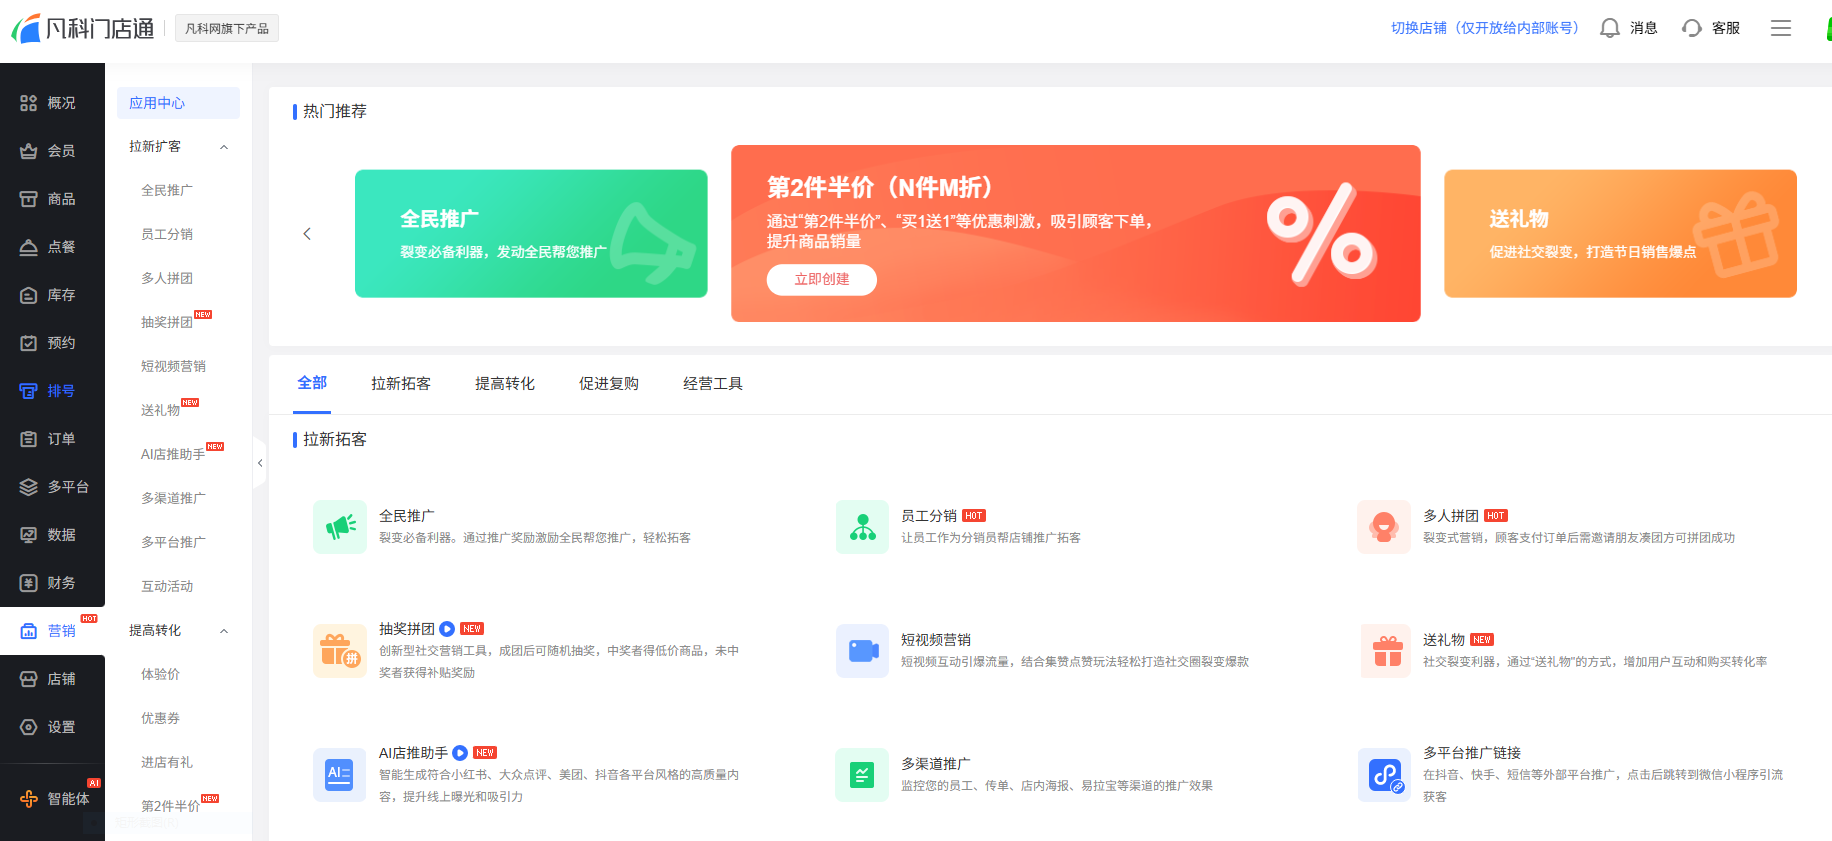Open the 商品 shop icon
This screenshot has height=841, width=1832.
(28, 199)
